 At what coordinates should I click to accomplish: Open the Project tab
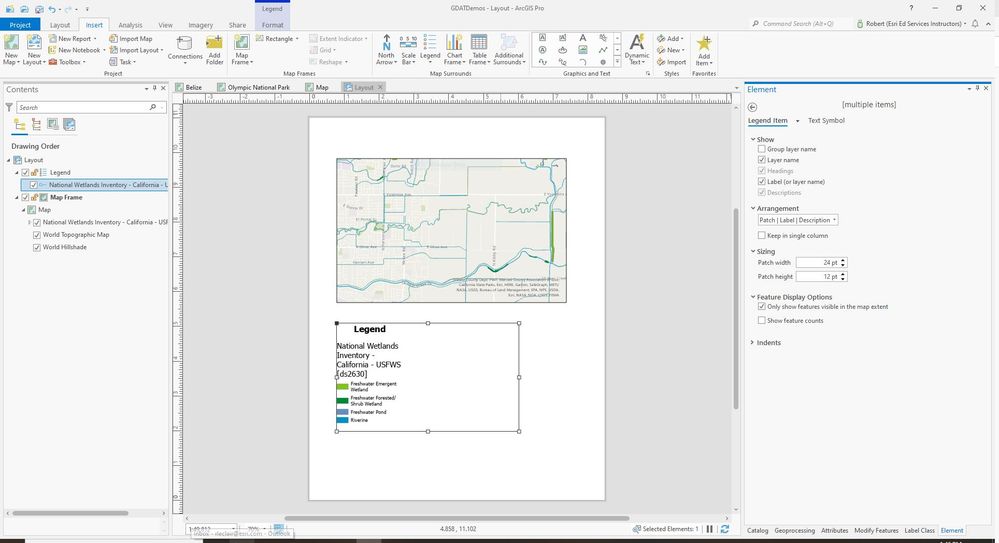[x=20, y=25]
